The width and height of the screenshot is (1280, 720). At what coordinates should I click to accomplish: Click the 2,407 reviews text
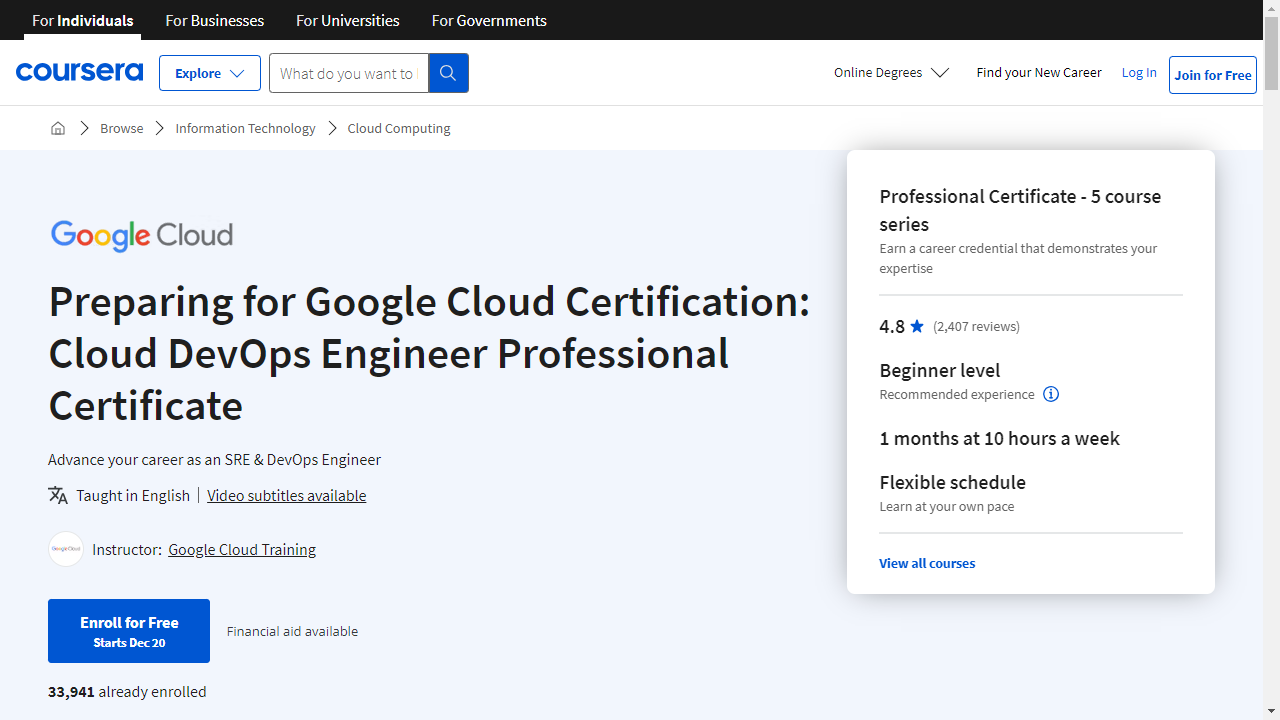point(976,326)
